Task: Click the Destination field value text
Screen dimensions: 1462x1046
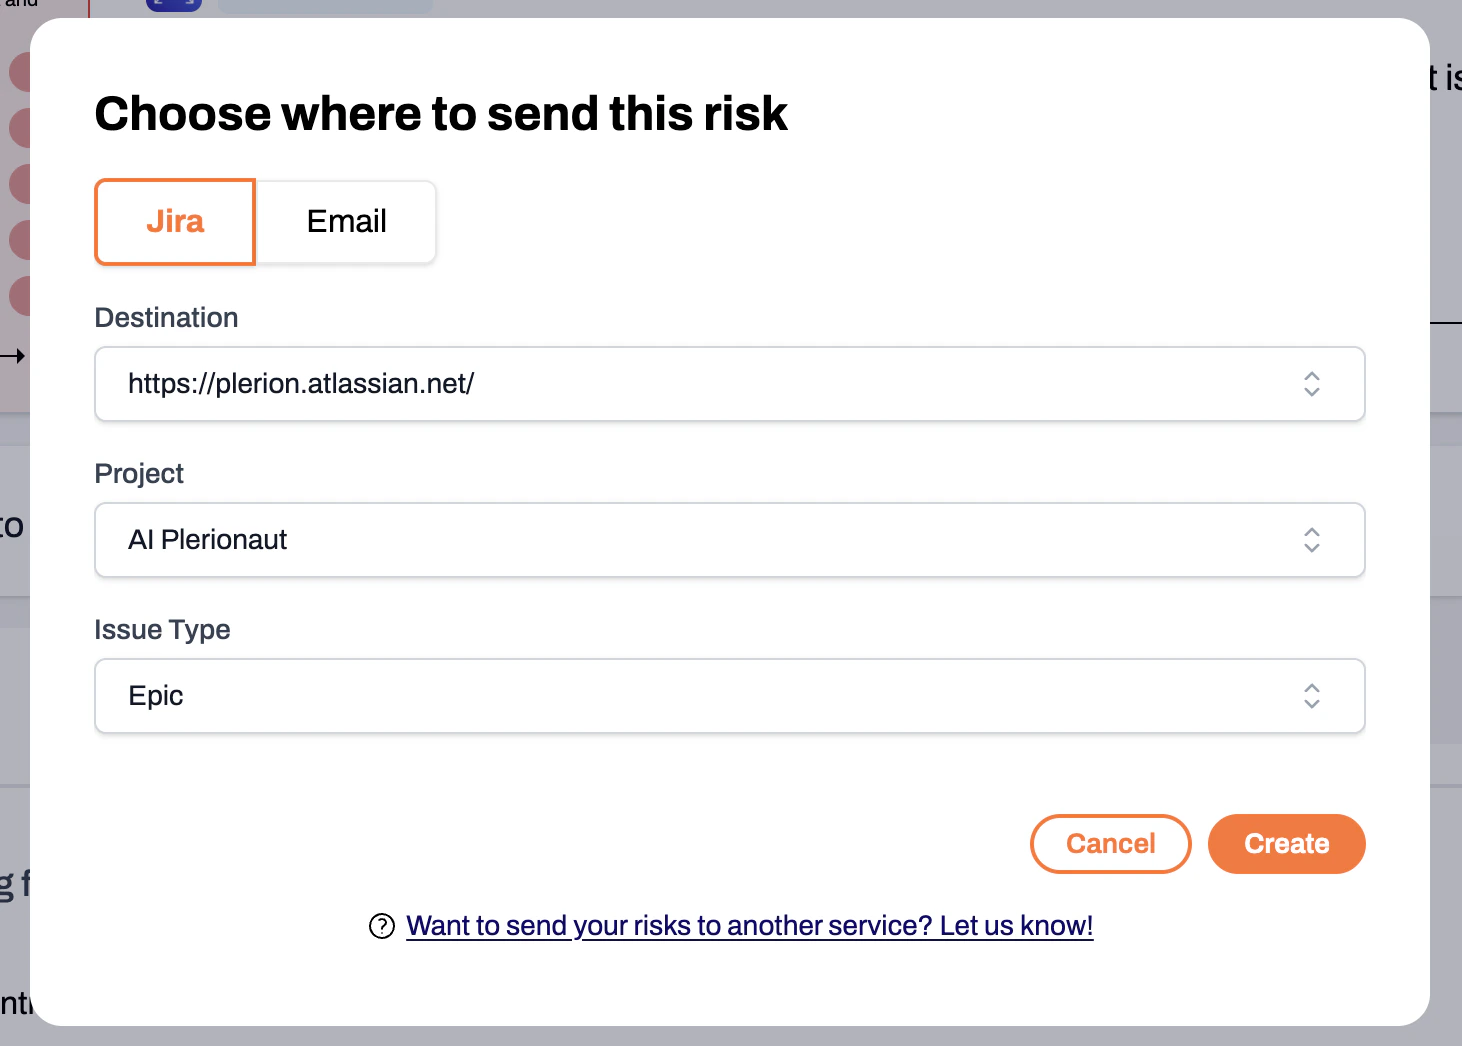Action: click(300, 384)
